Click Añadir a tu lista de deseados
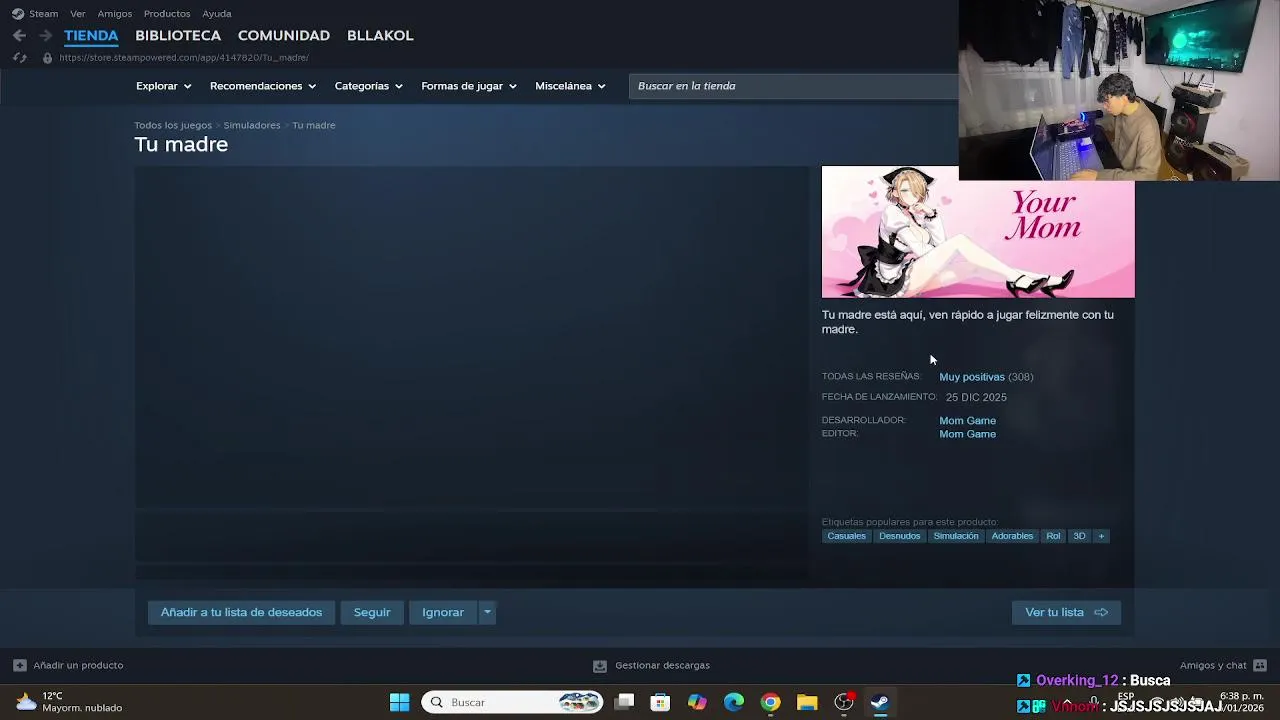This screenshot has width=1280, height=720. click(241, 612)
